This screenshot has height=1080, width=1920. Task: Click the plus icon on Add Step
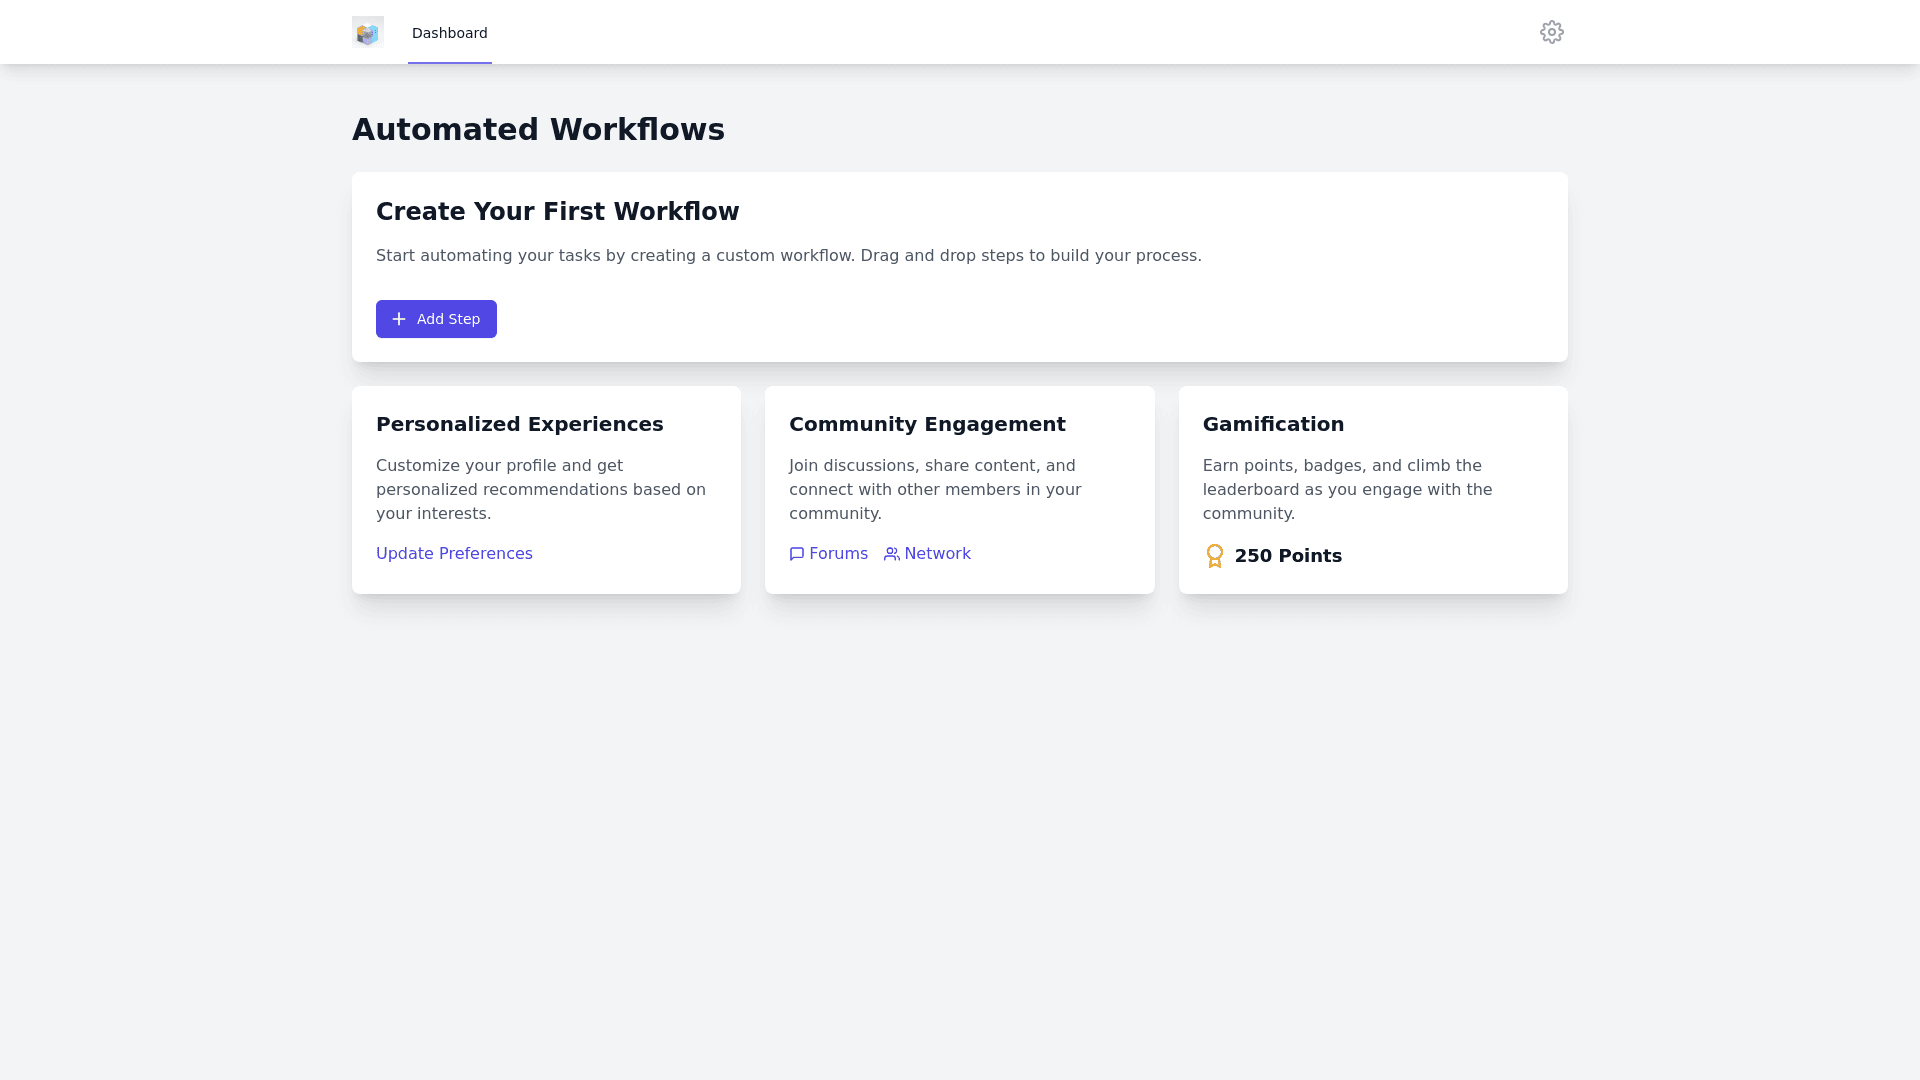399,319
